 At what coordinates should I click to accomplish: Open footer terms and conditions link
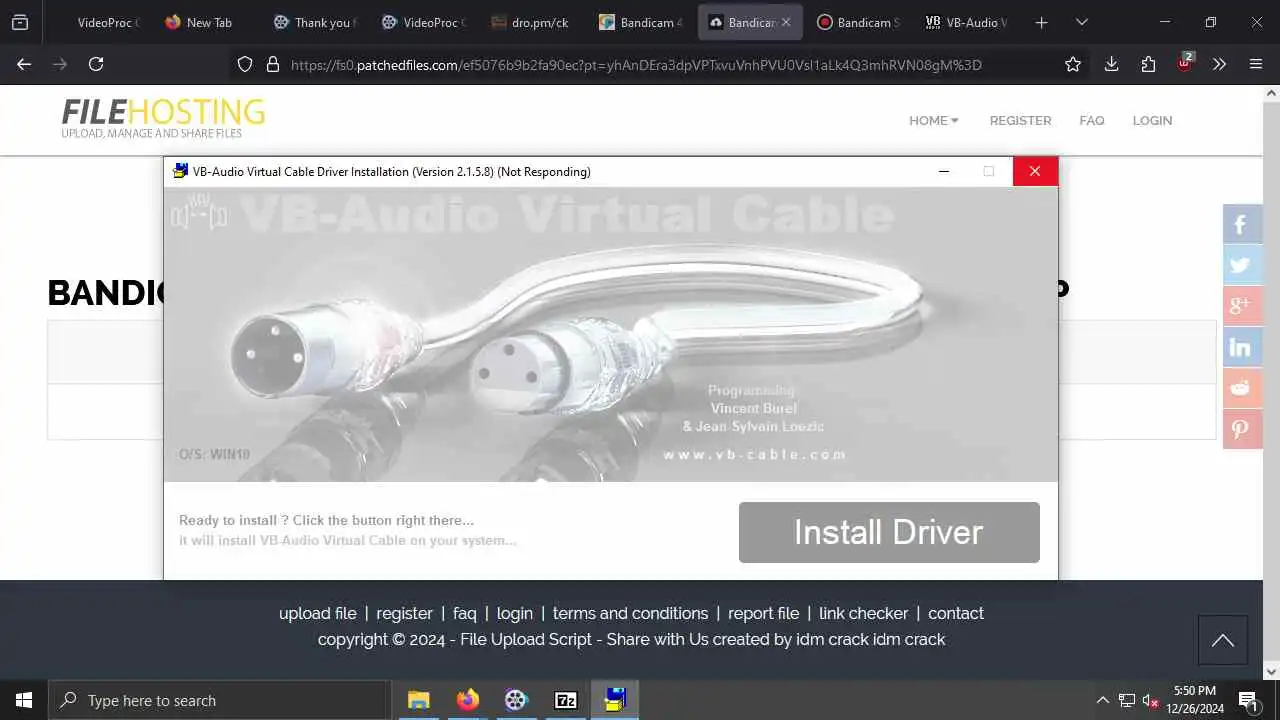point(630,613)
